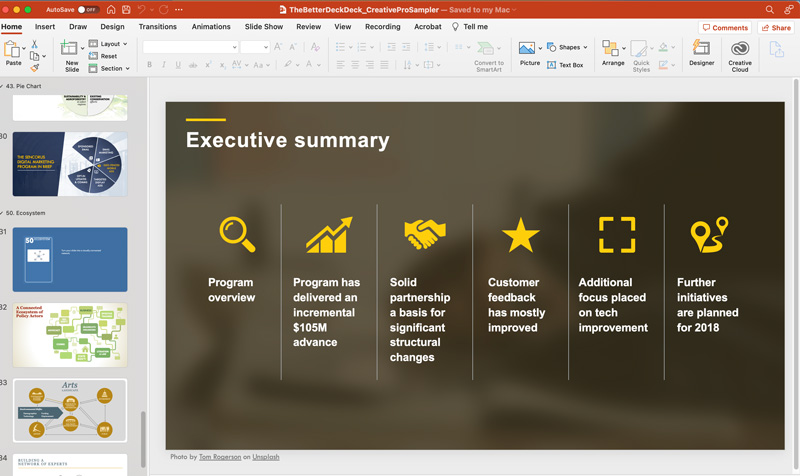Click the Align Text Left icon

tap(340, 65)
